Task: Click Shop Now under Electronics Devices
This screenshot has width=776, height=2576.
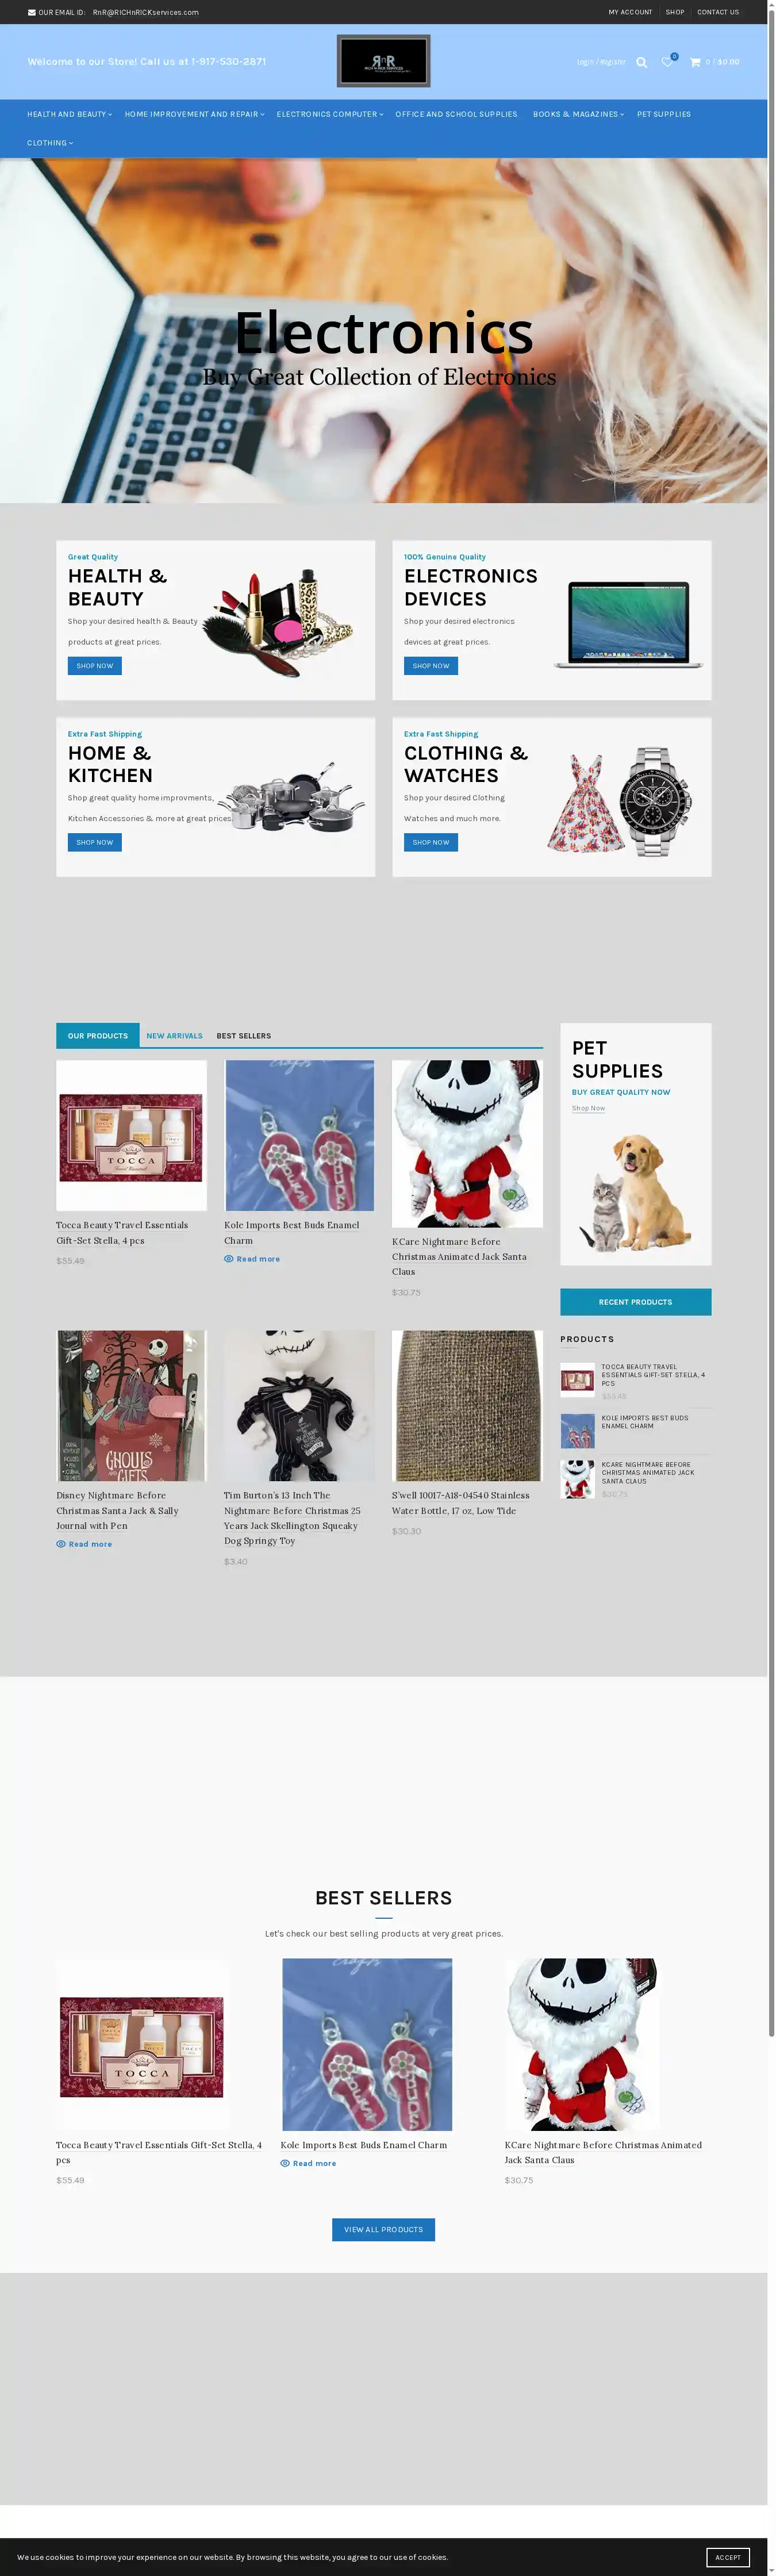Action: coord(431,666)
